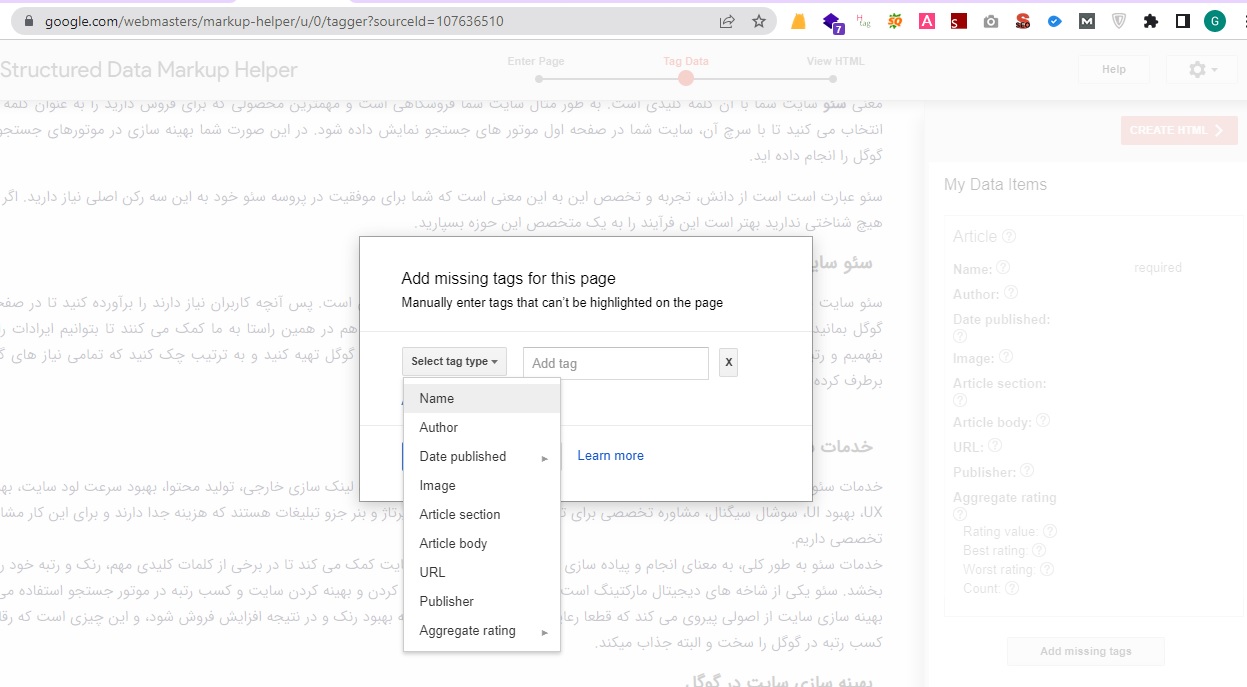Click the Date published label in sidebar
This screenshot has height=687, width=1247.
point(1001,319)
